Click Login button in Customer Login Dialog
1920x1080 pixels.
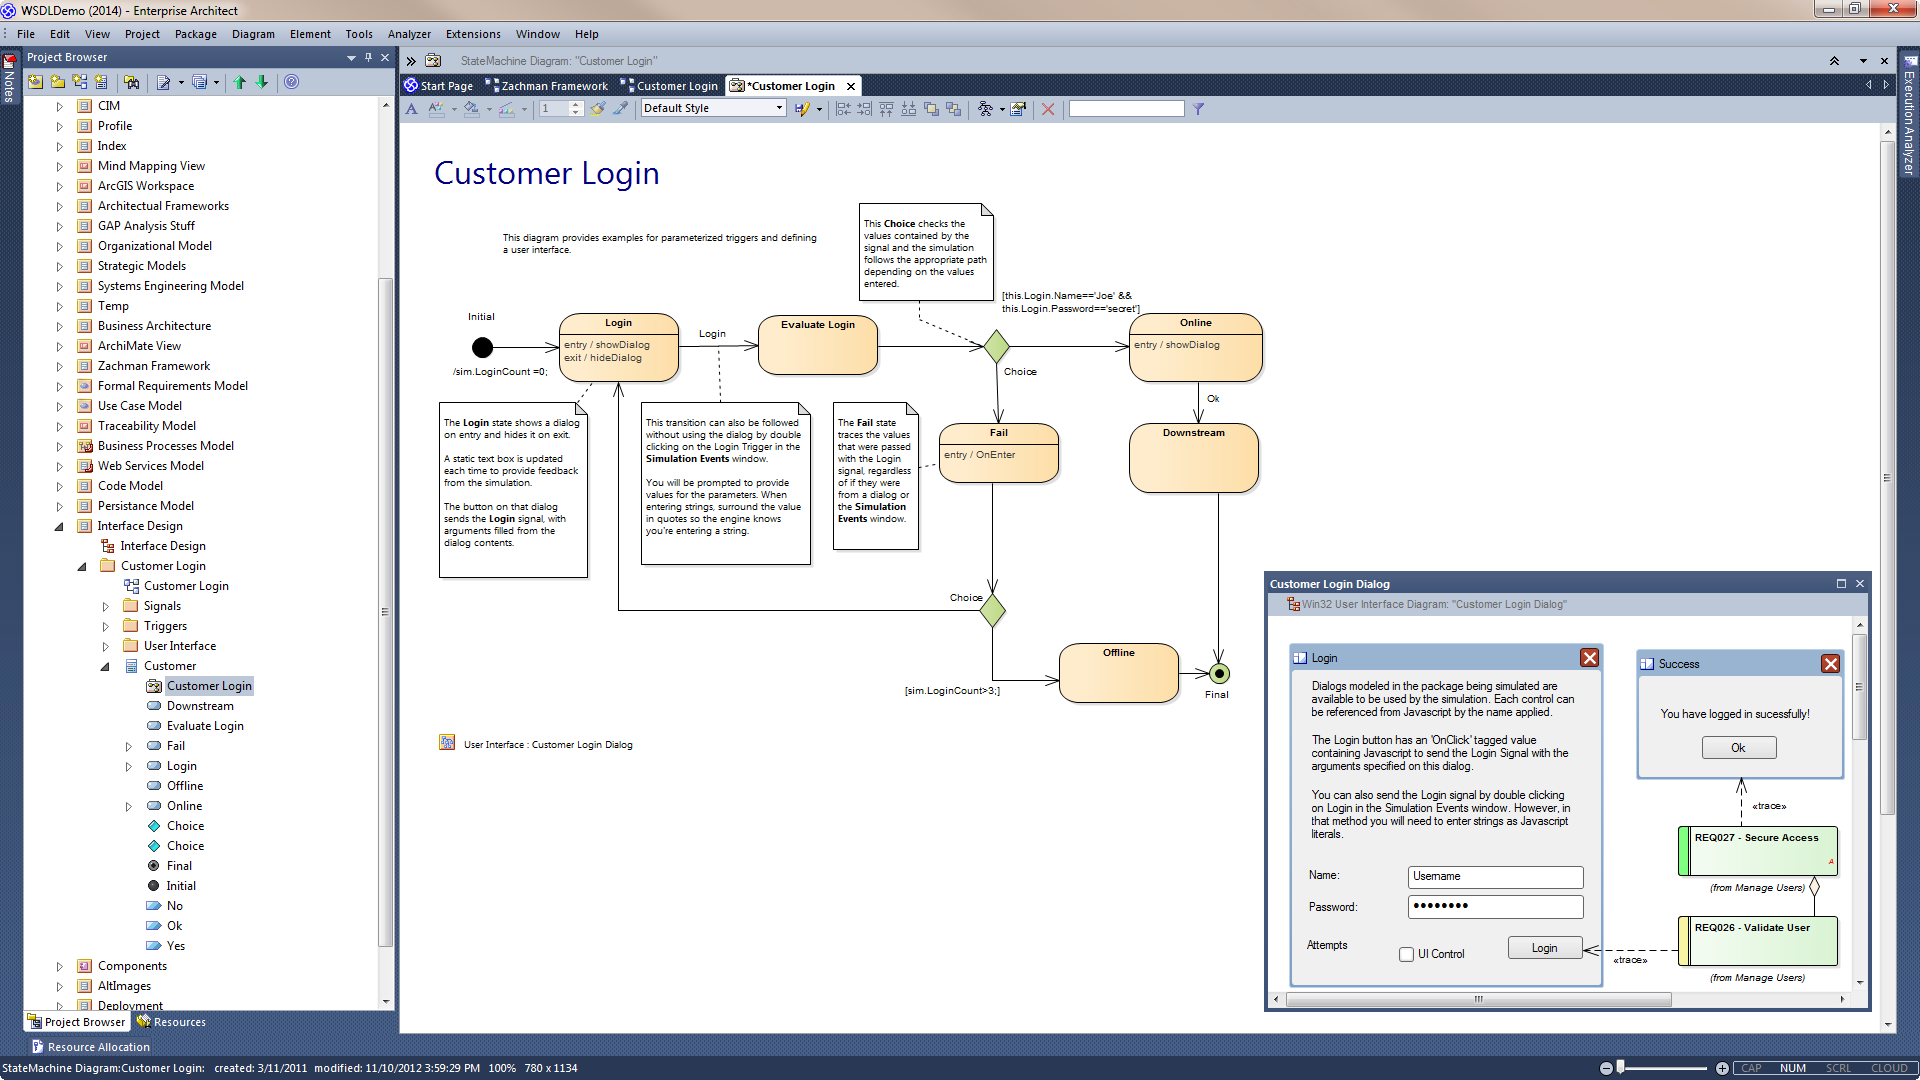point(1544,947)
